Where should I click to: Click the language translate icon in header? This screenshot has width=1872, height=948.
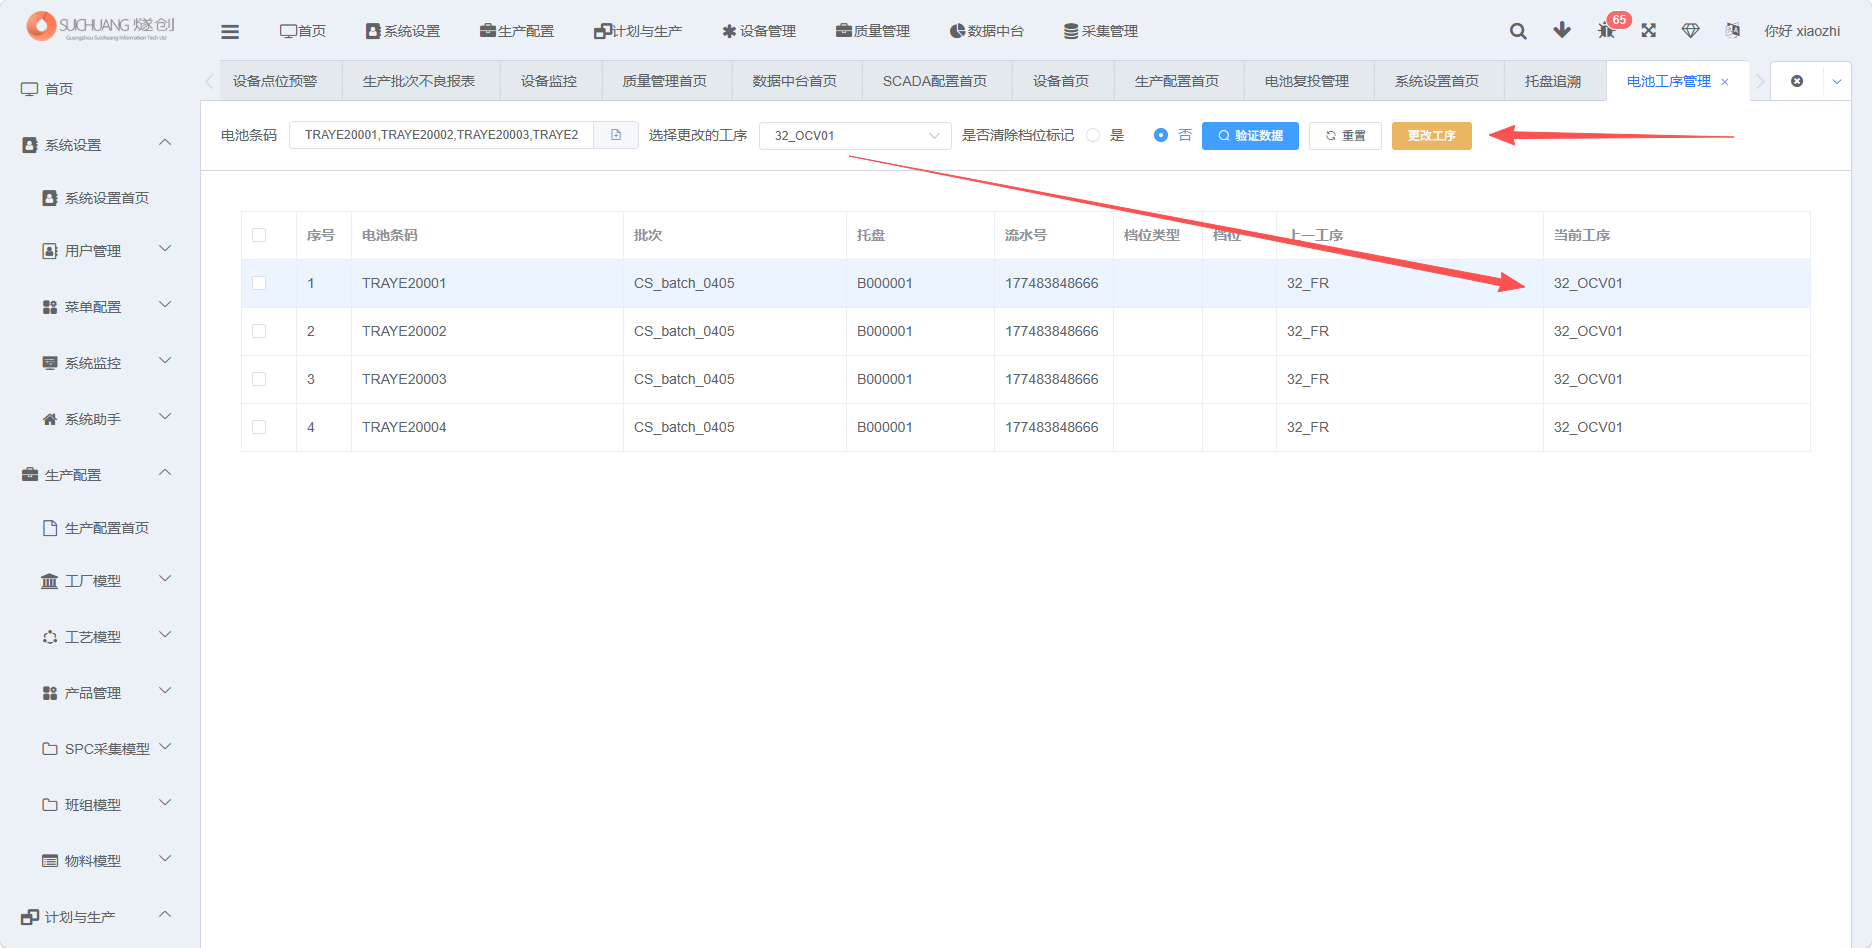[1733, 31]
